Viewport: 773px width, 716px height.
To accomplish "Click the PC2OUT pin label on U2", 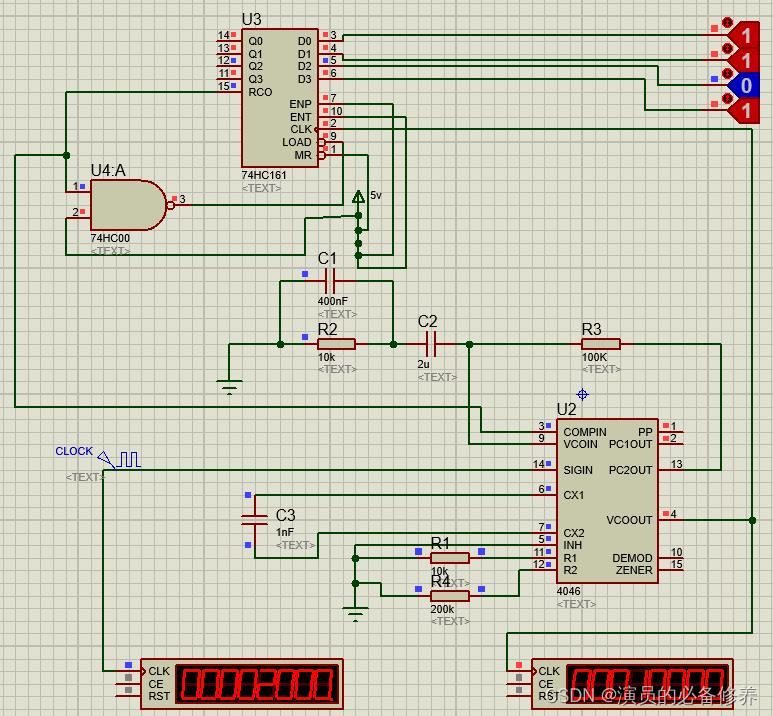I will pyautogui.click(x=631, y=470).
